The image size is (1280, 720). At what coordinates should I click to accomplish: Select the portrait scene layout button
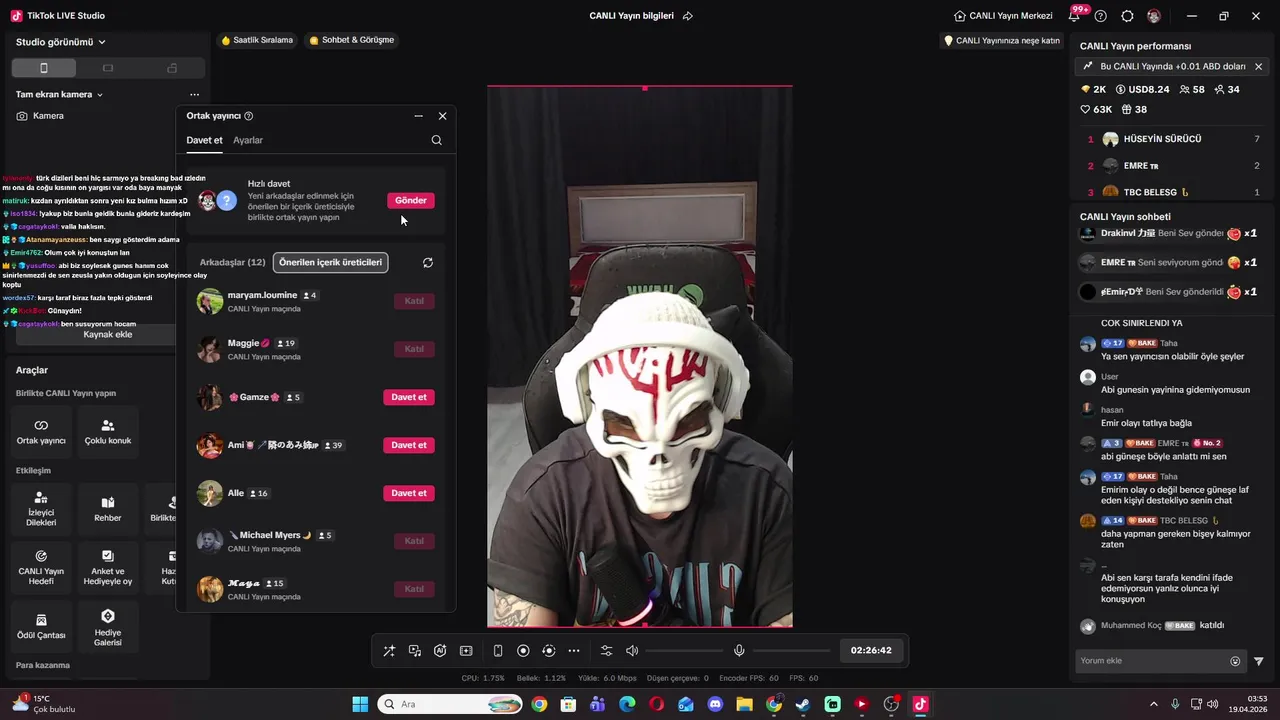click(x=43, y=68)
